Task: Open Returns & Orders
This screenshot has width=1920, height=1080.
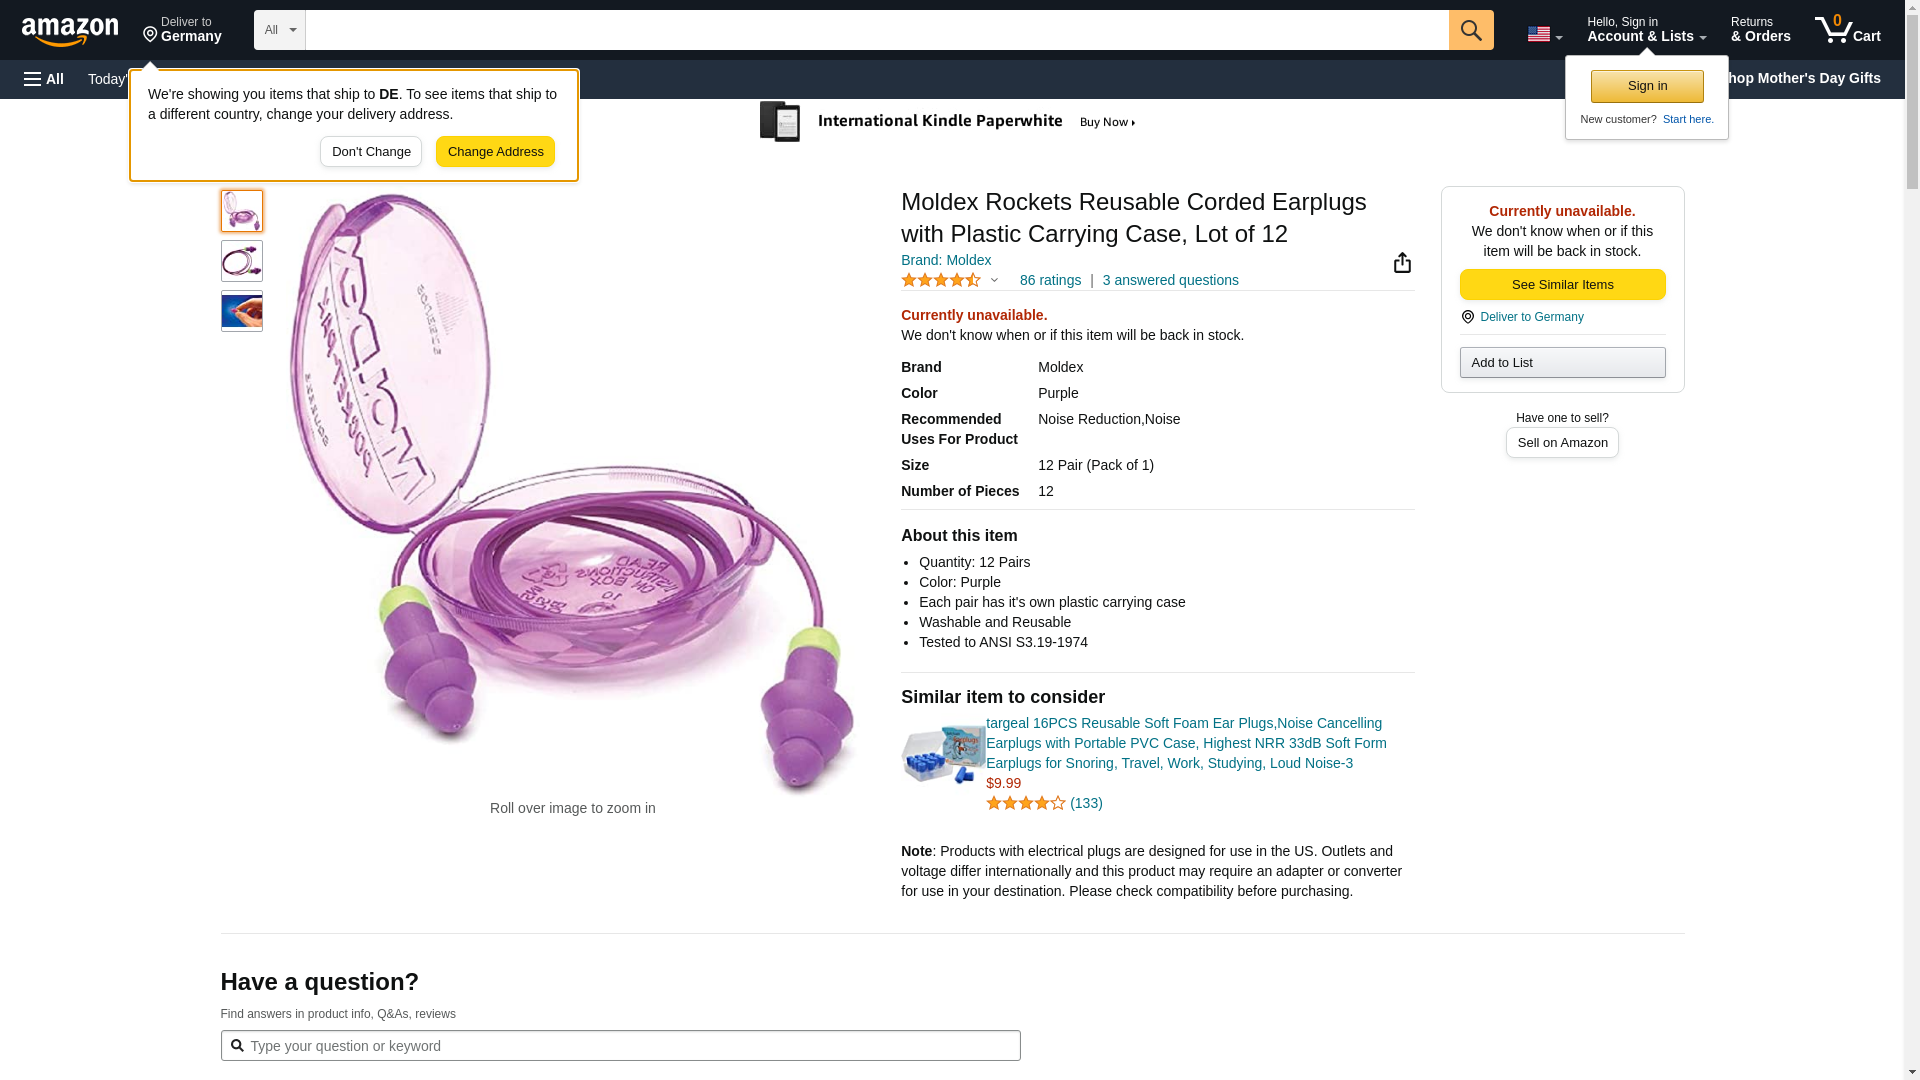Action: click(1760, 30)
